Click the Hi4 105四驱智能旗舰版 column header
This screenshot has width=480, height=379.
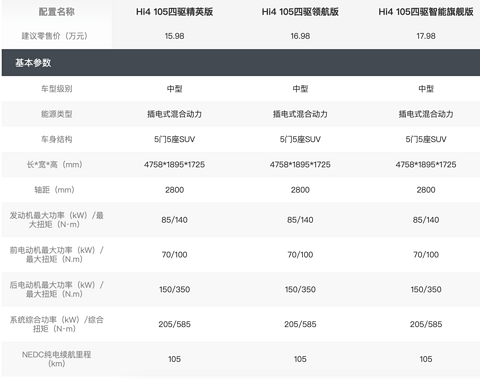click(x=426, y=12)
